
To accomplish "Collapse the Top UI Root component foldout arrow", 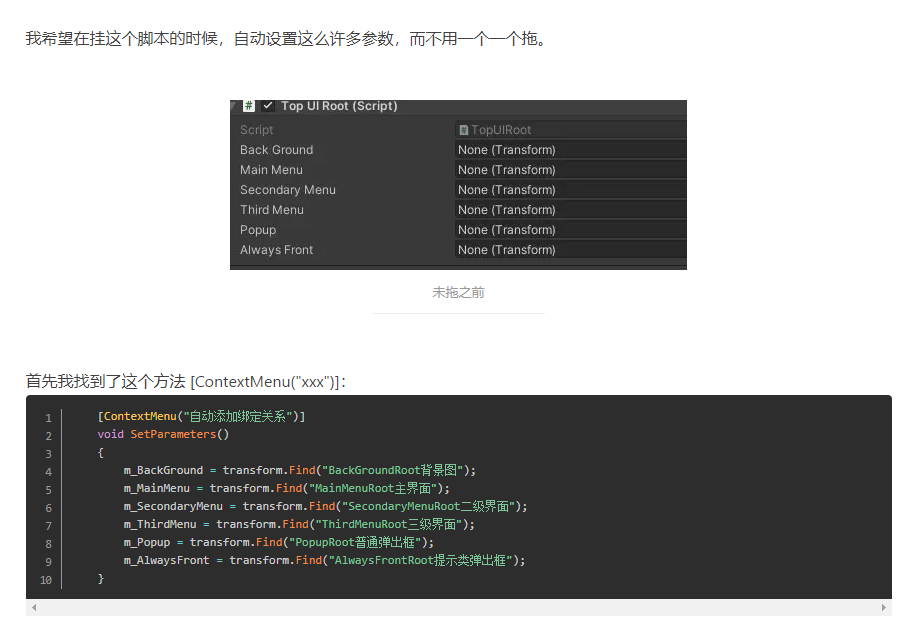I will 234,105.
